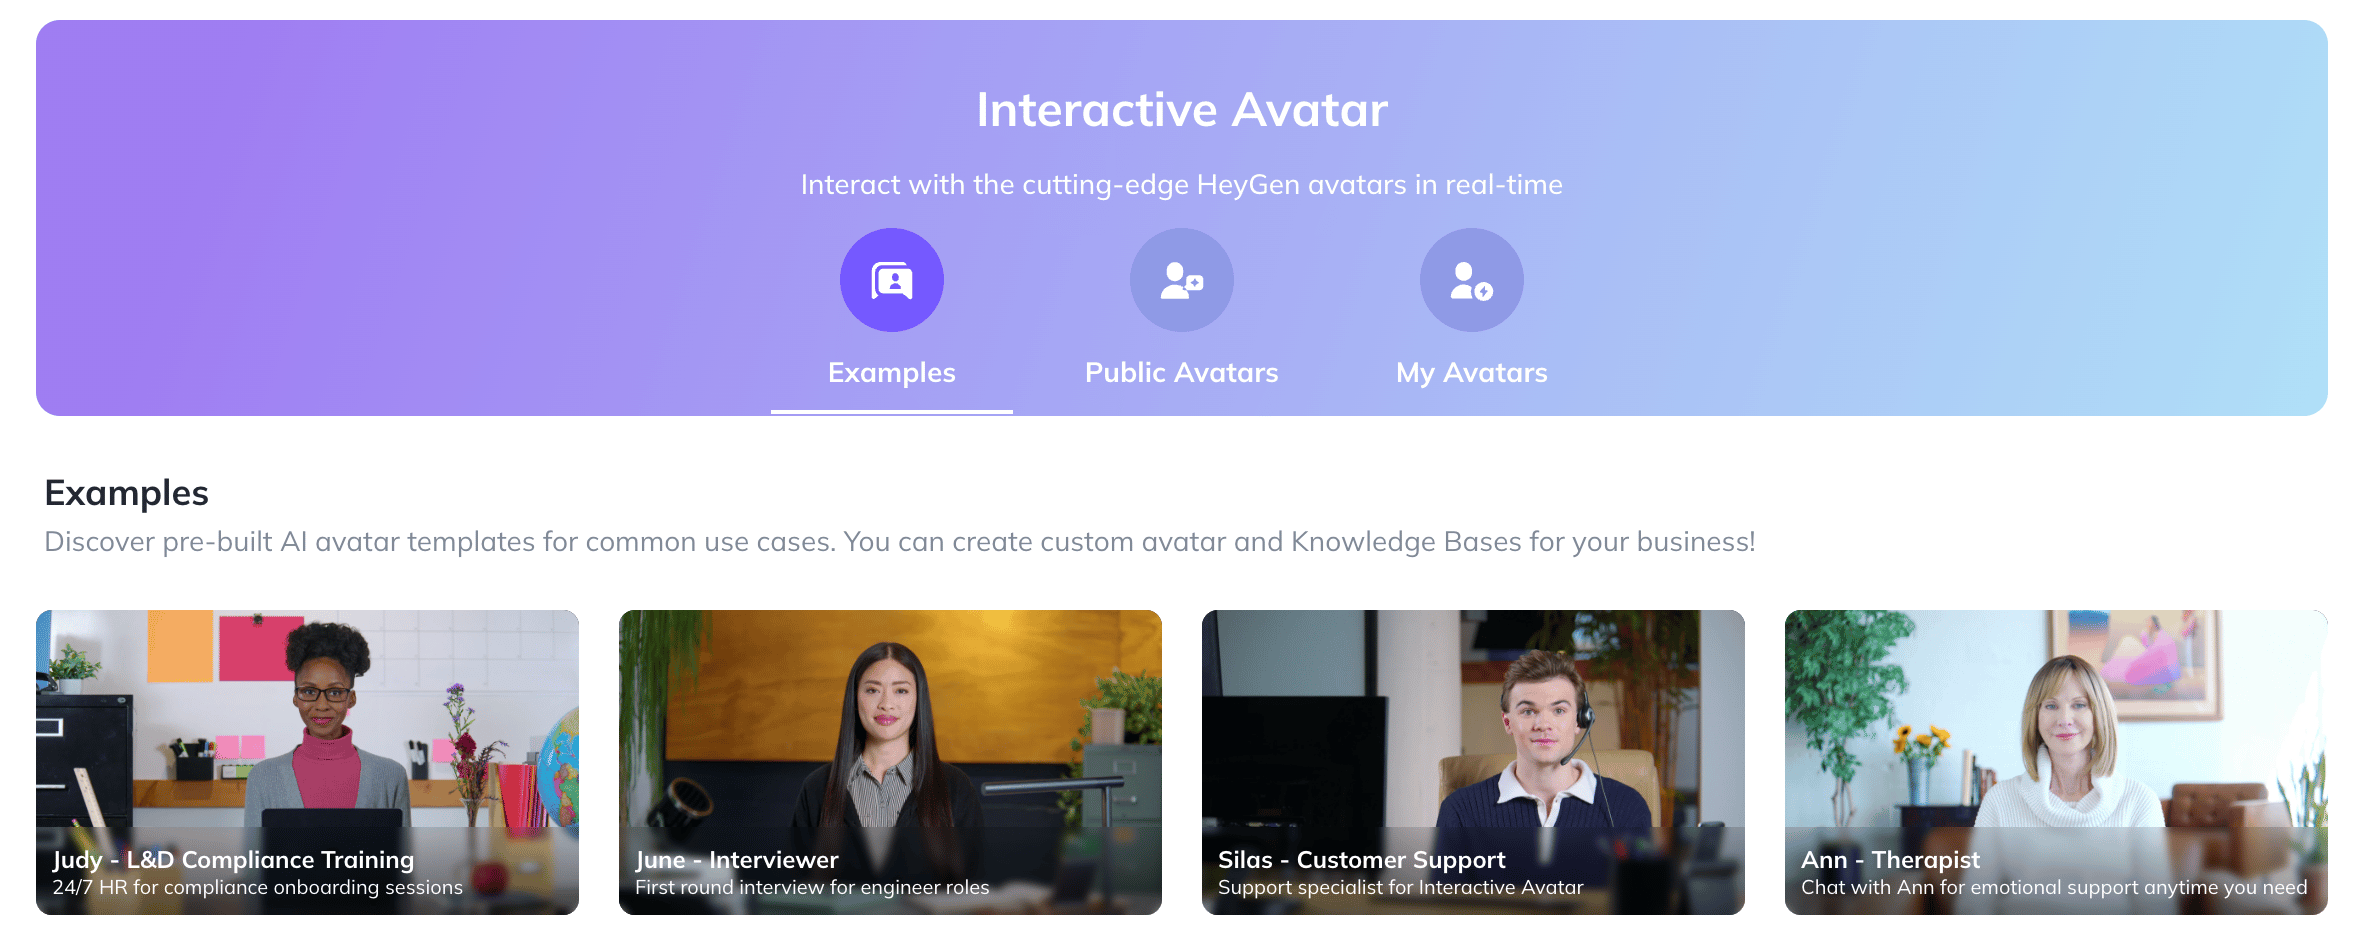Screen dimensions: 2356x940
Task: Switch to the Public Avatars tab label
Action: pyautogui.click(x=1181, y=372)
